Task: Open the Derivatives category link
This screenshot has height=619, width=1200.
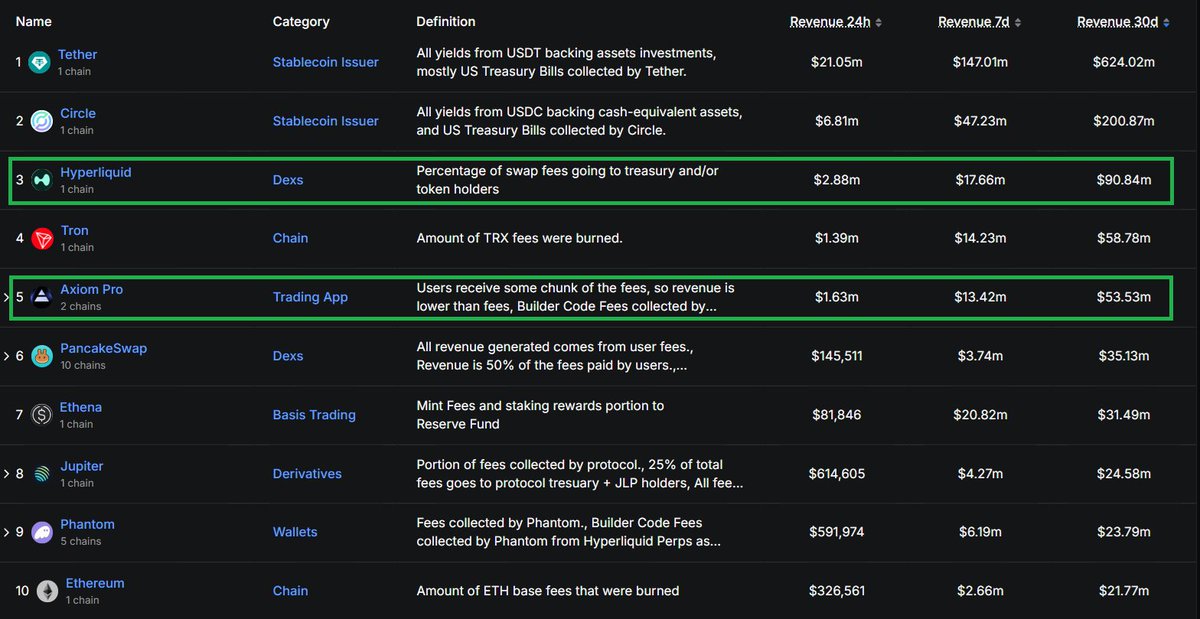Action: [x=307, y=474]
